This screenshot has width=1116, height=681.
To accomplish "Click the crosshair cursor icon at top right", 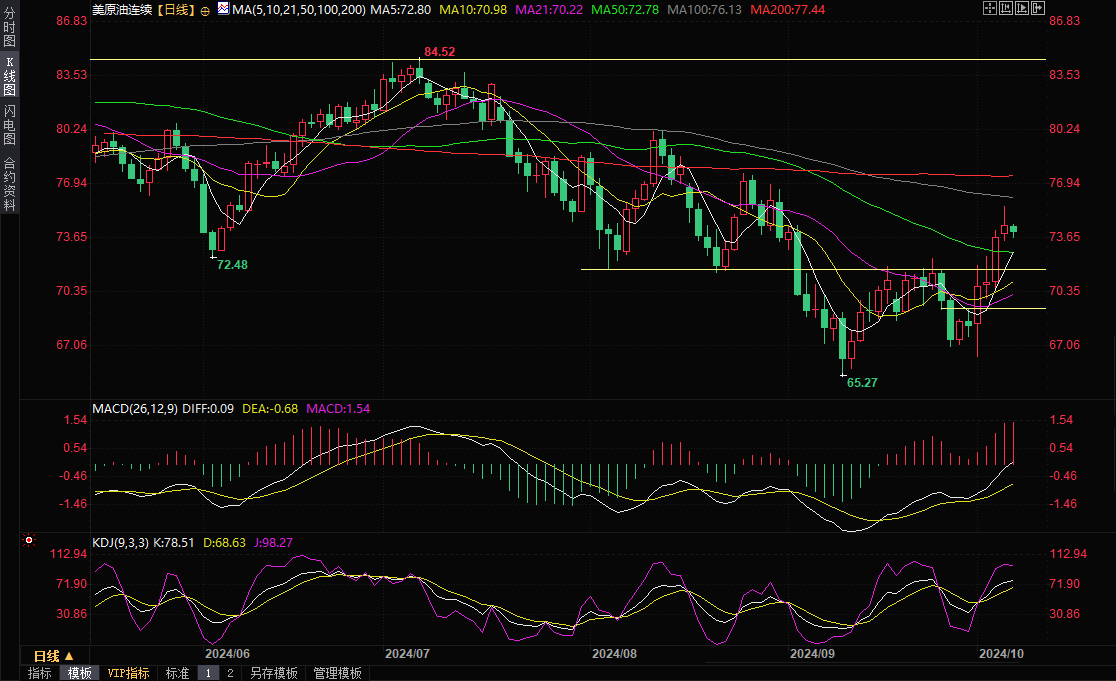I will point(989,8).
